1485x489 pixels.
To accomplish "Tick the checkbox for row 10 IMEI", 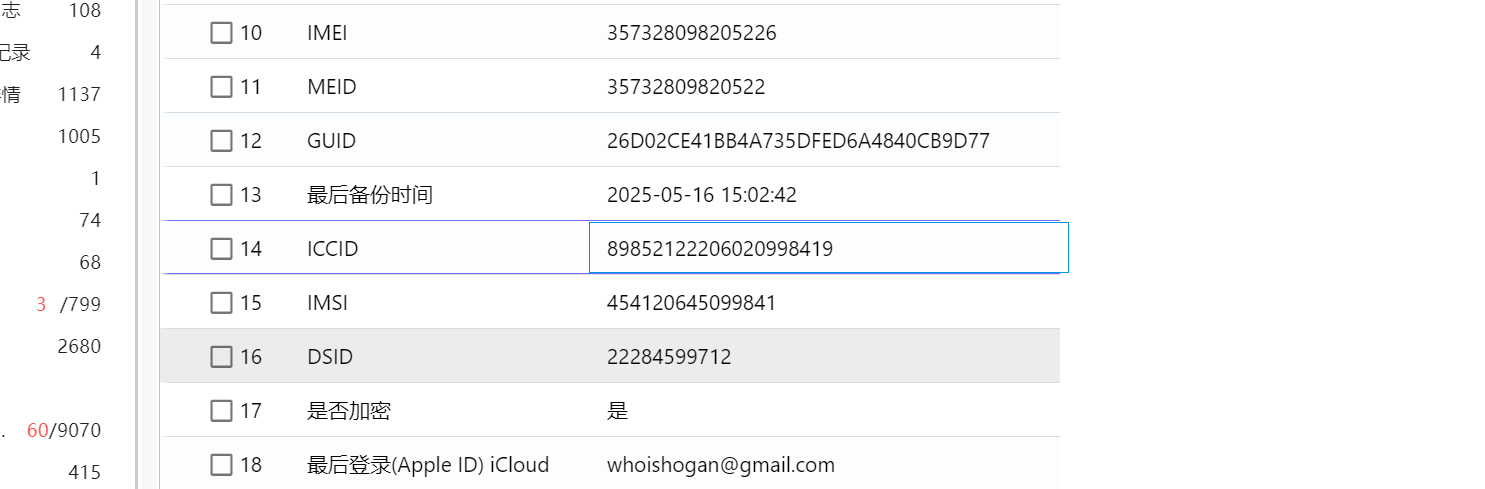I will 221,33.
